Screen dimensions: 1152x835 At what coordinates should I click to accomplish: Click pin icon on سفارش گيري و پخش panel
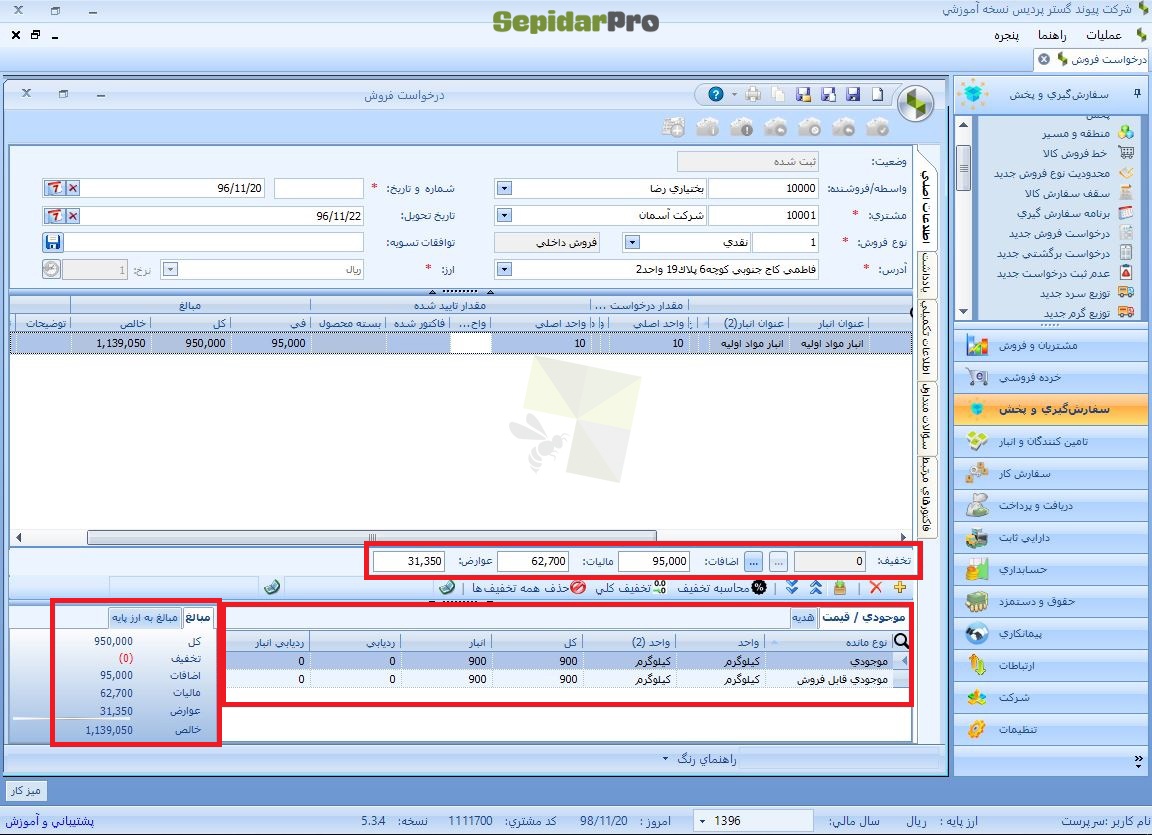click(1137, 94)
